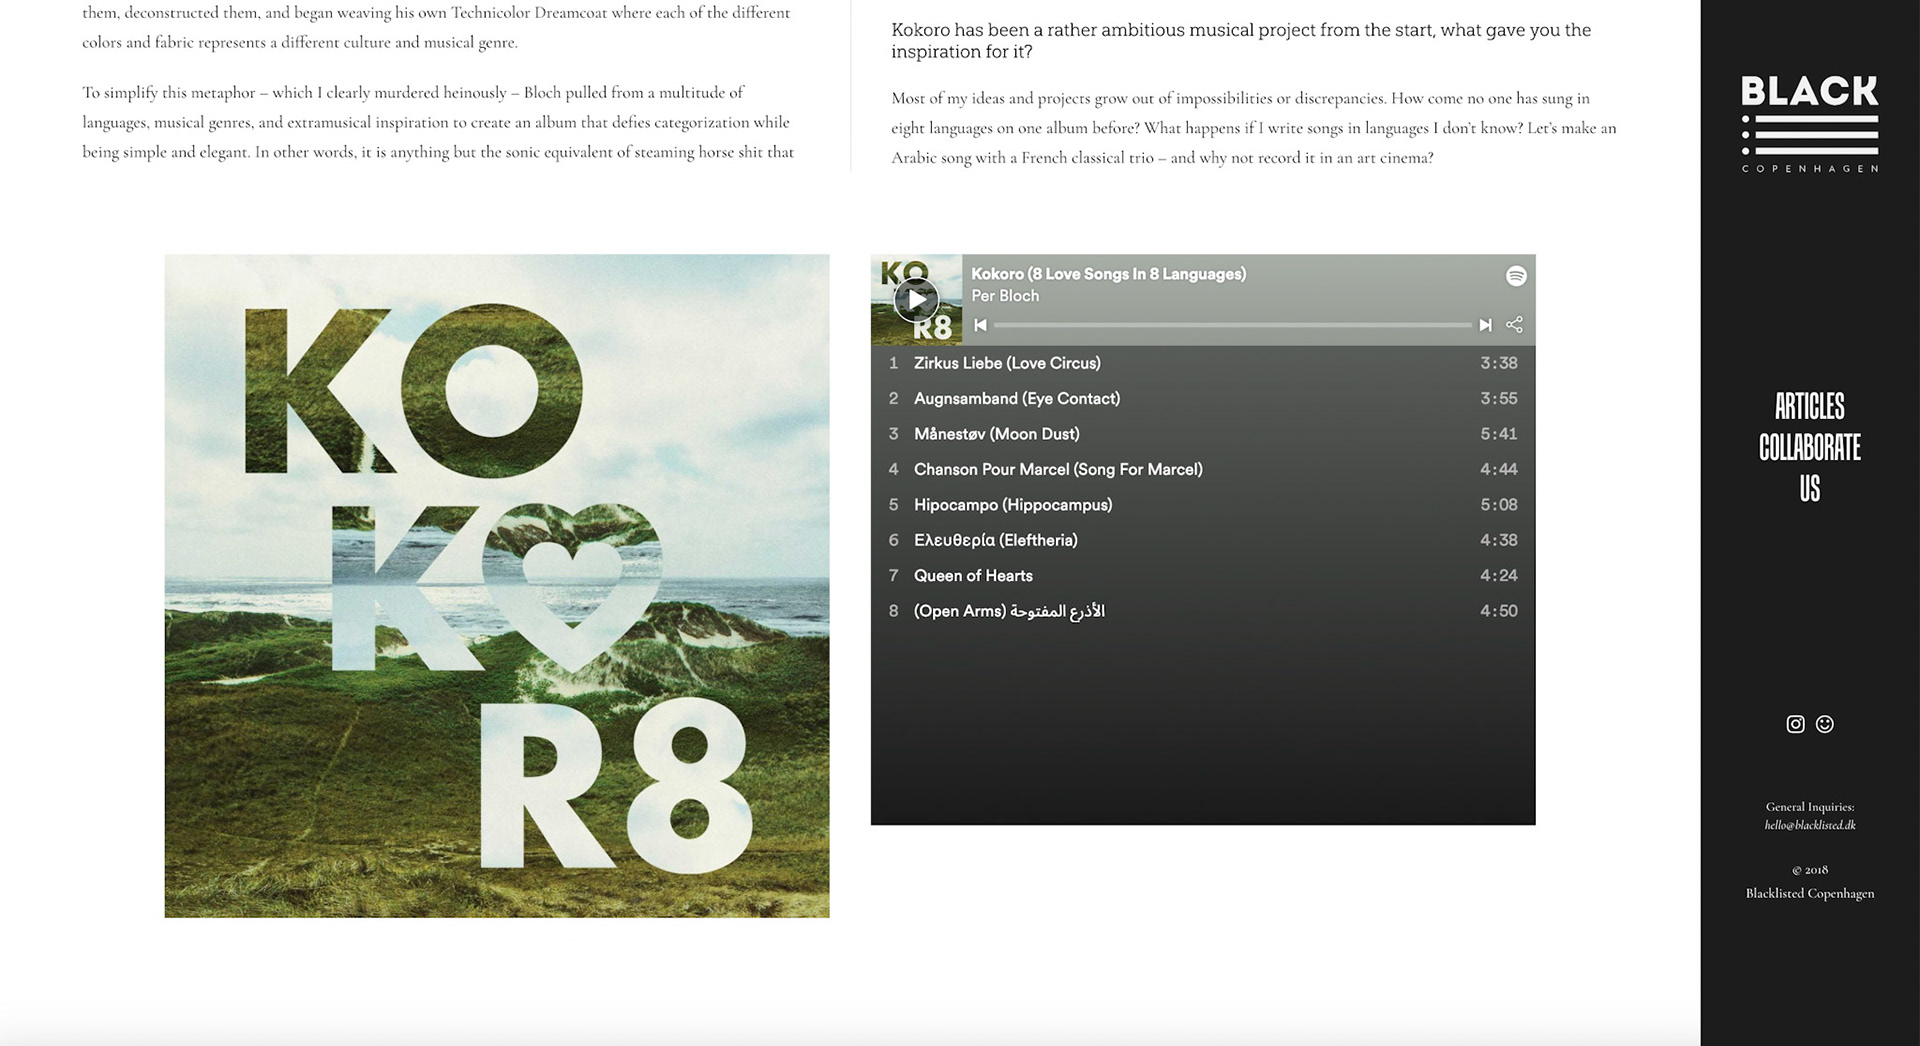The width and height of the screenshot is (1920, 1046).
Task: Click the smiley face icon in sidebar
Action: point(1825,724)
